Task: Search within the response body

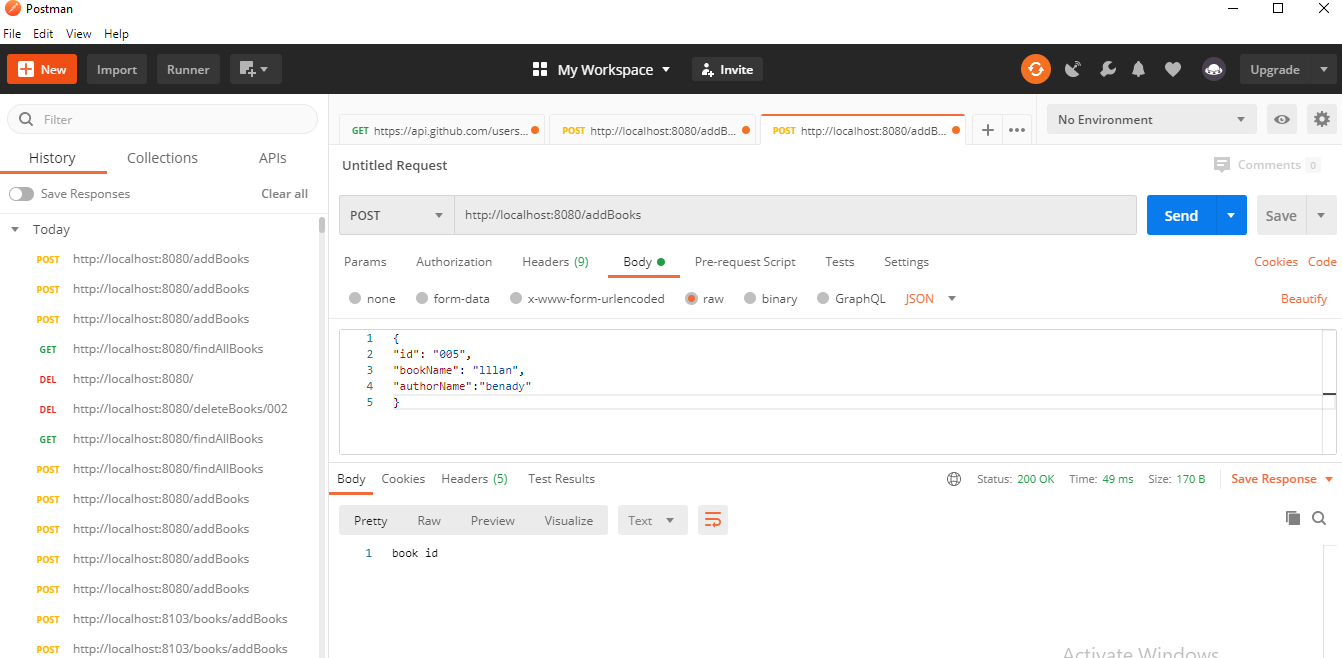Action: [1319, 518]
